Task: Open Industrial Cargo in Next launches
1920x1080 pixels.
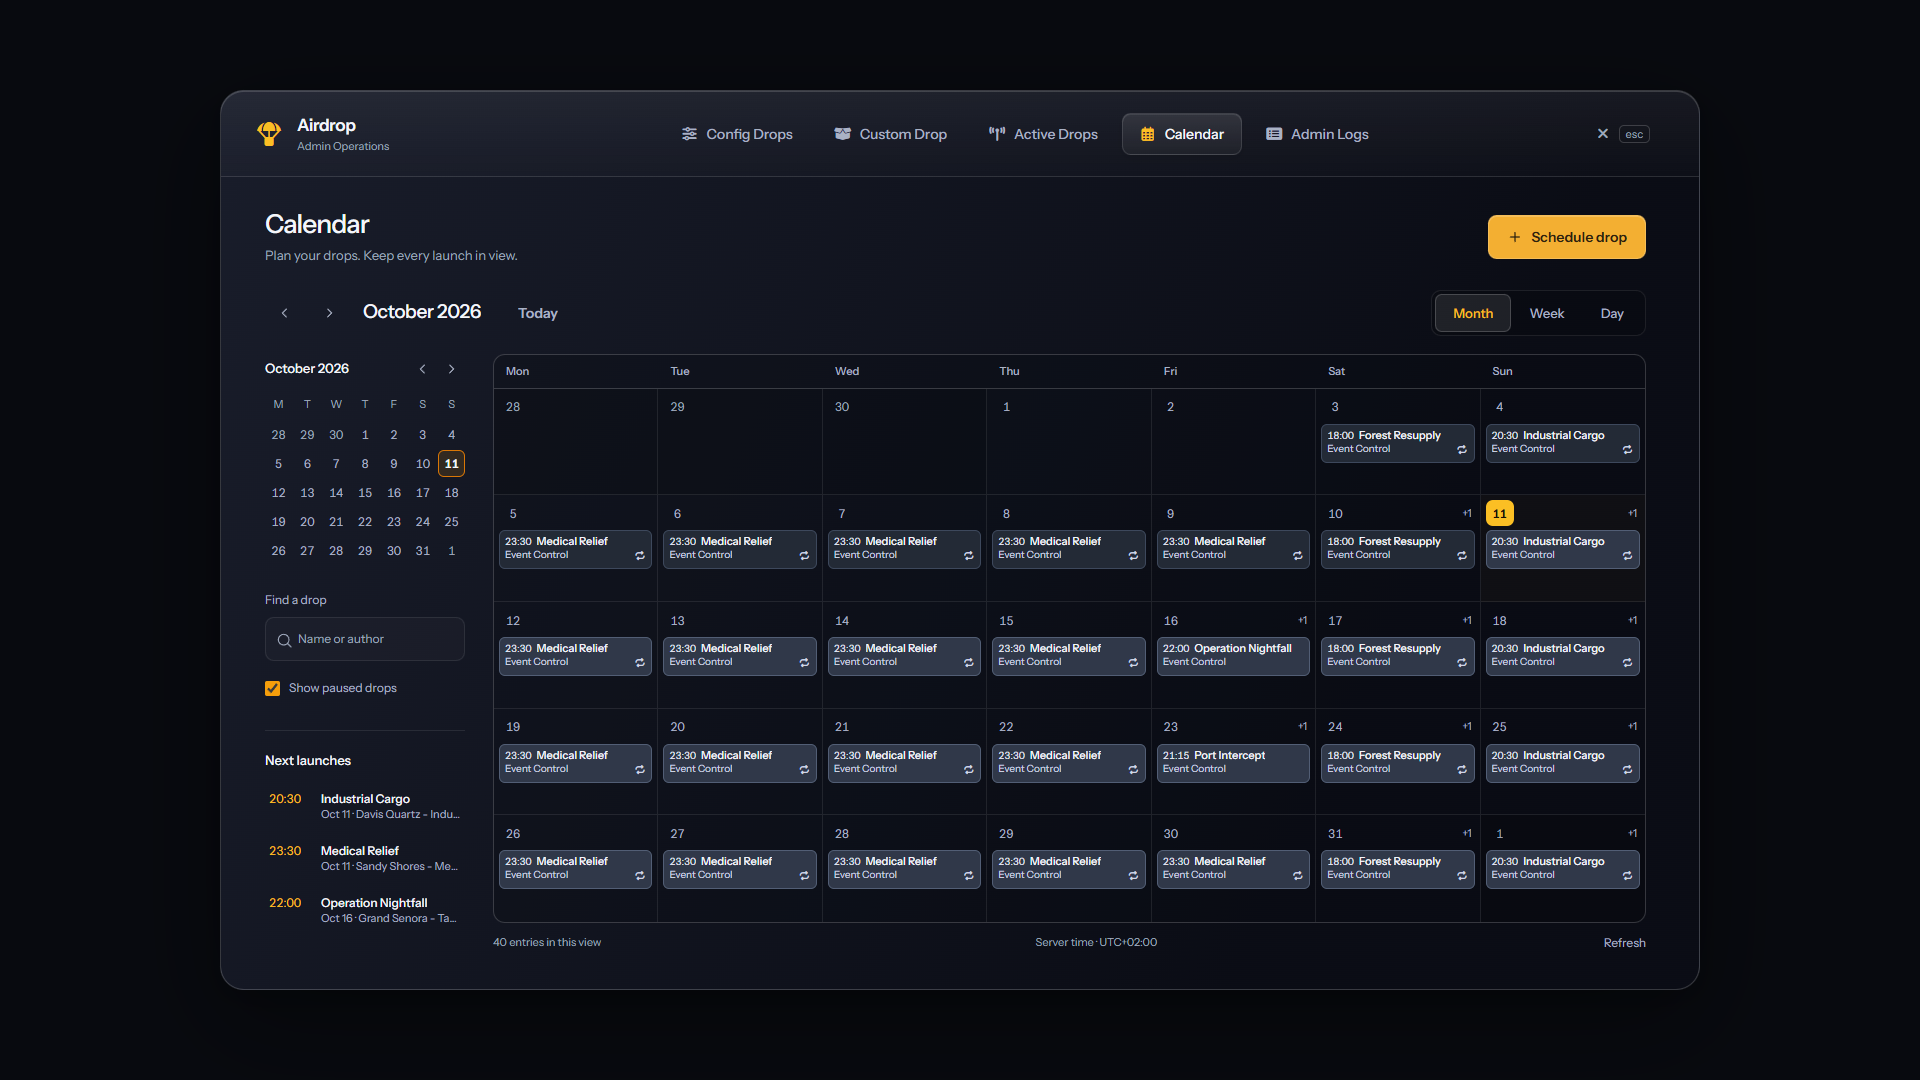Action: tap(365, 806)
